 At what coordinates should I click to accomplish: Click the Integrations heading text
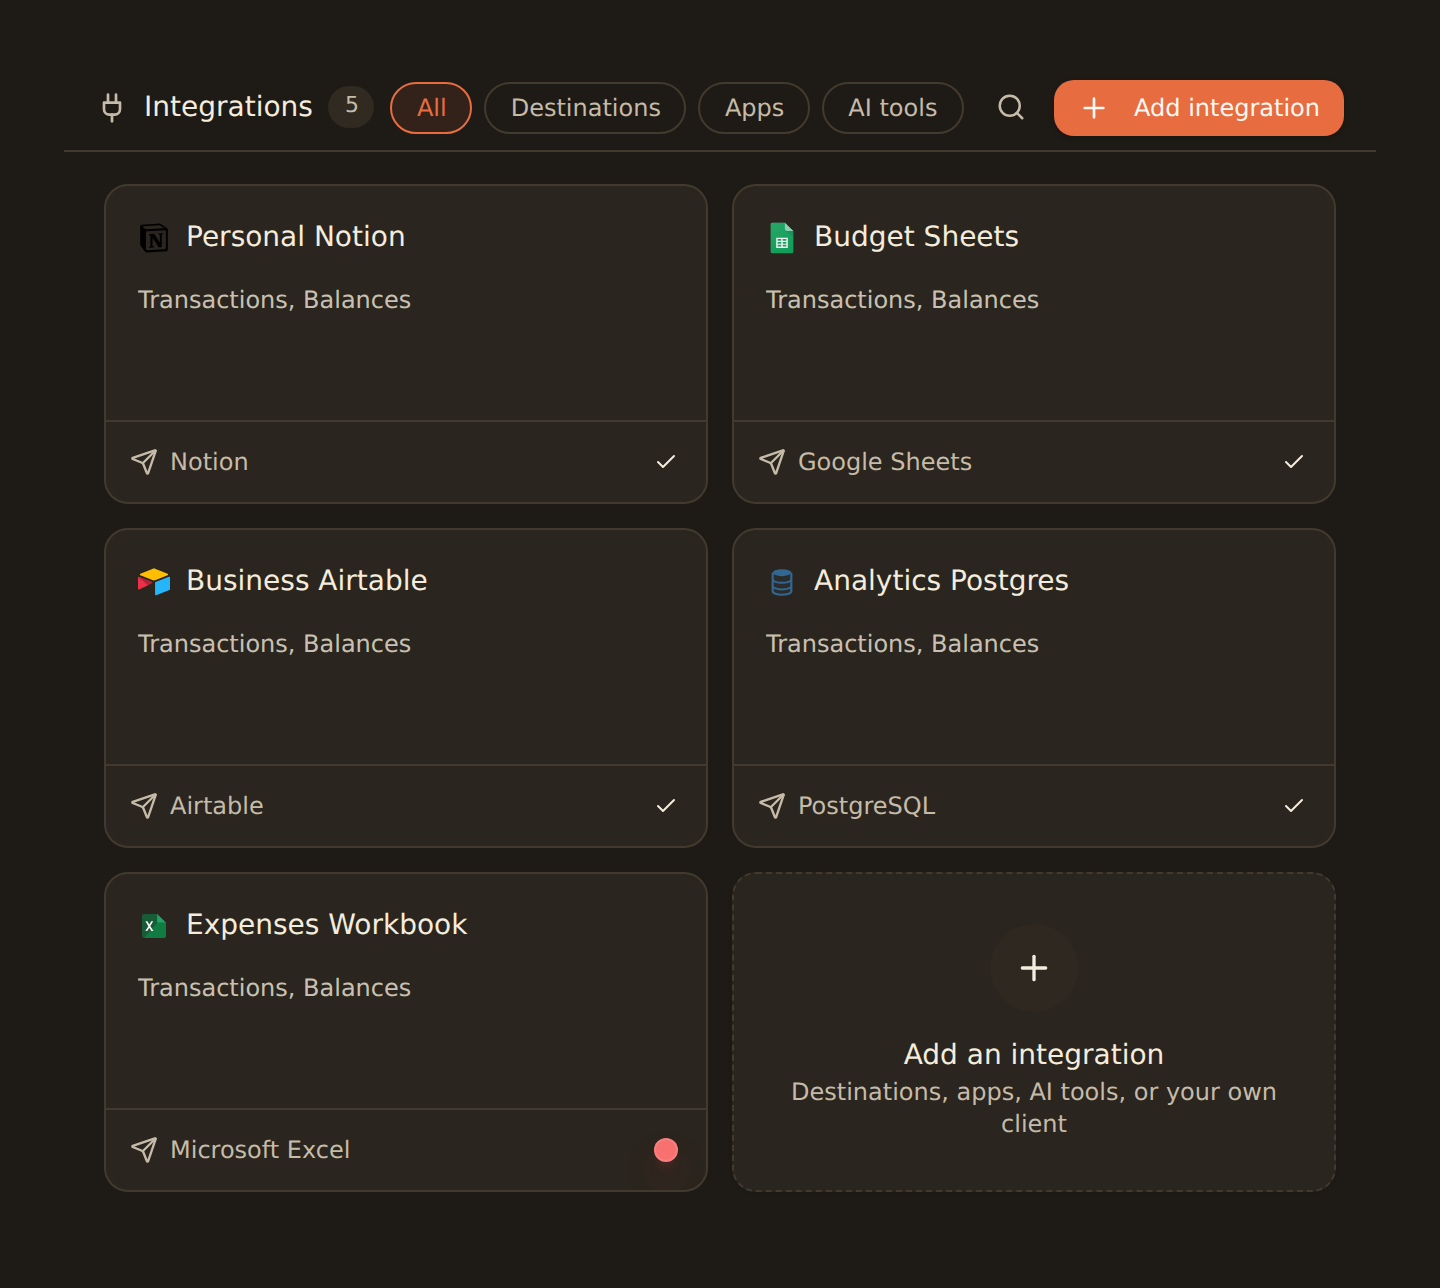pyautogui.click(x=228, y=107)
